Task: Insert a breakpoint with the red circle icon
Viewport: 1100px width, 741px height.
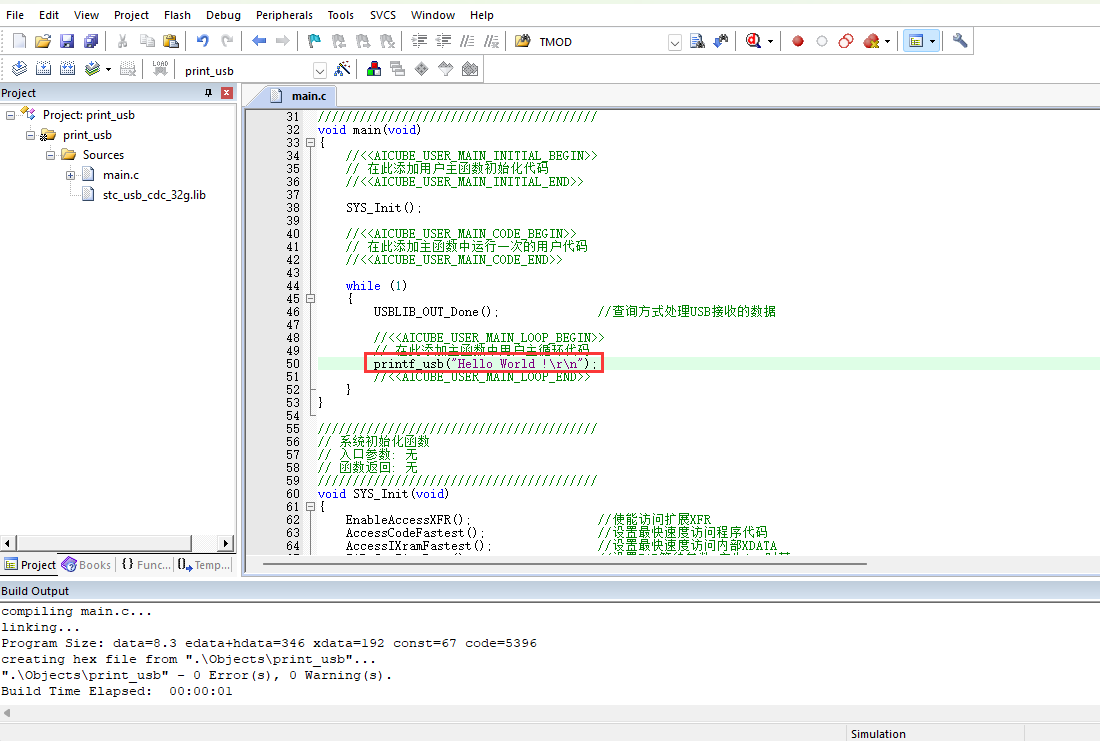Action: click(798, 41)
